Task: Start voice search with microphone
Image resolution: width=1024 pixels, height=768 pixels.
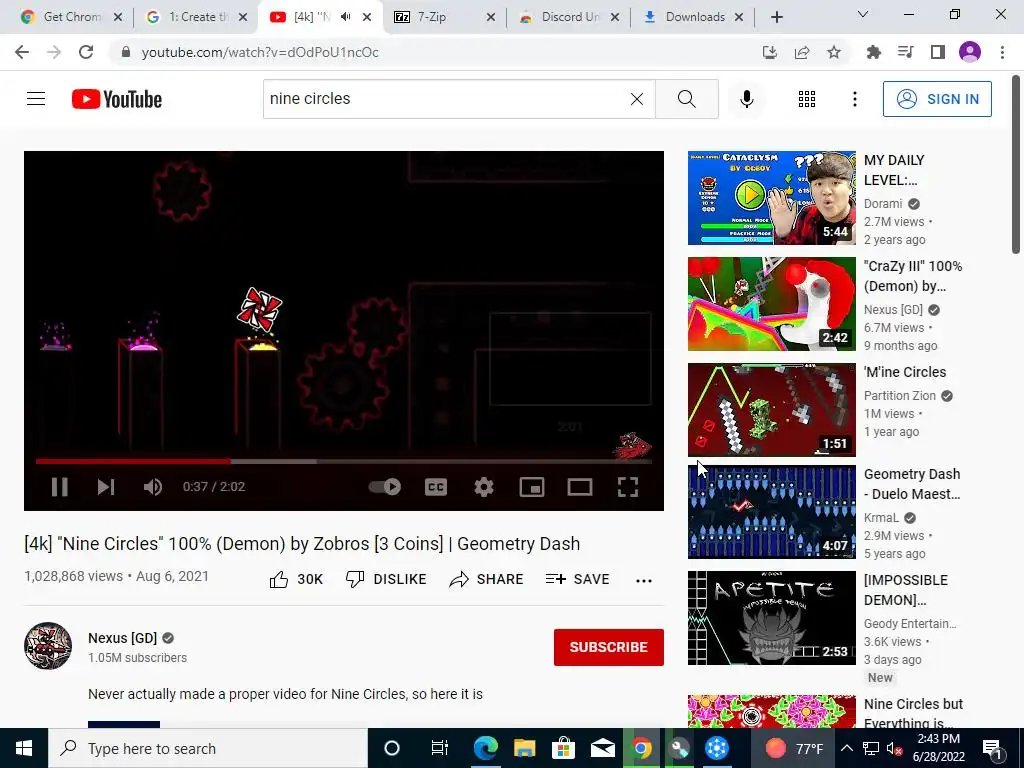Action: point(747,99)
